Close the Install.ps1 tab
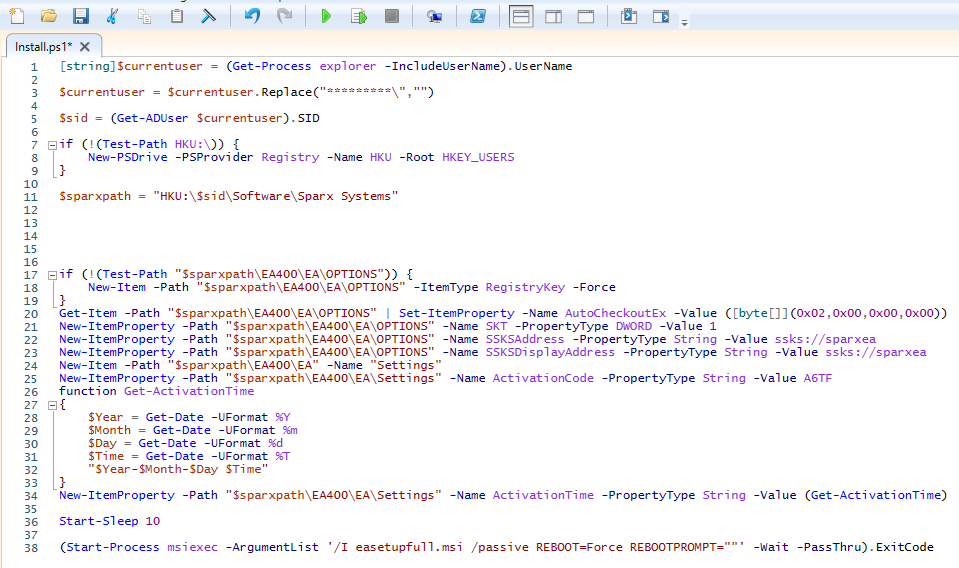959x568 pixels. (x=85, y=47)
